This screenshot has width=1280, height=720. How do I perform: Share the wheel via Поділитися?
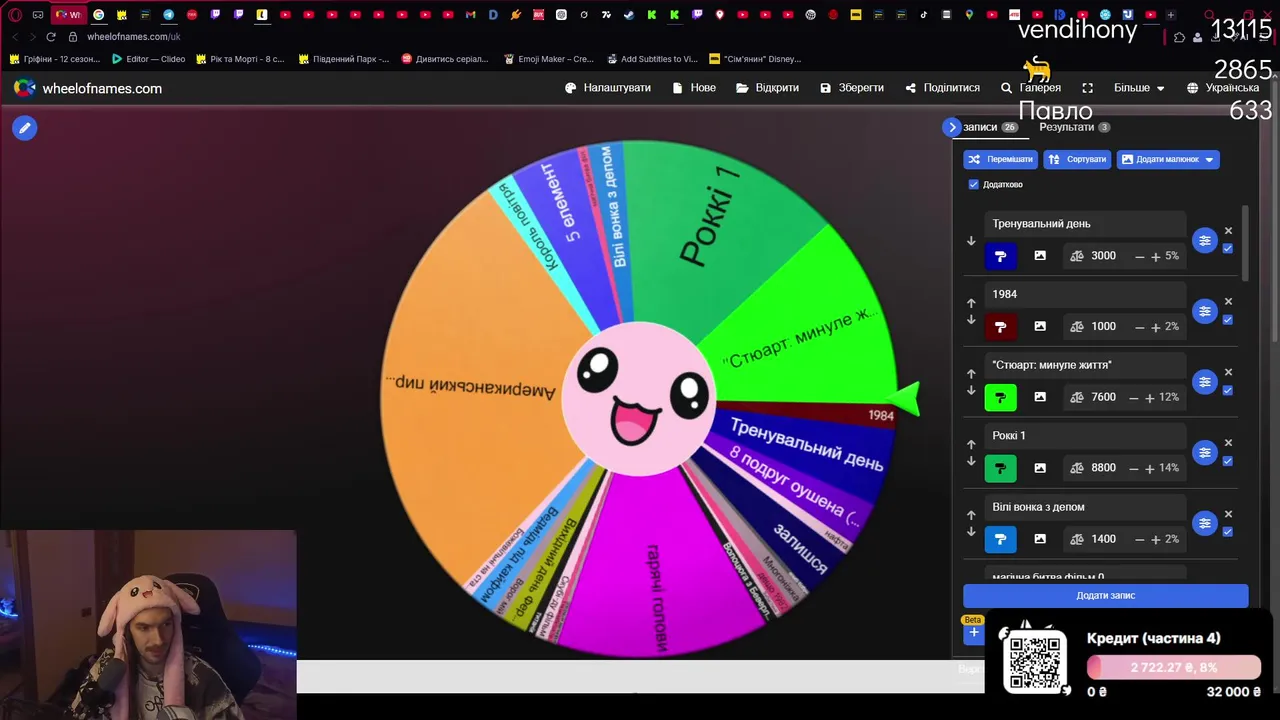[x=943, y=88]
